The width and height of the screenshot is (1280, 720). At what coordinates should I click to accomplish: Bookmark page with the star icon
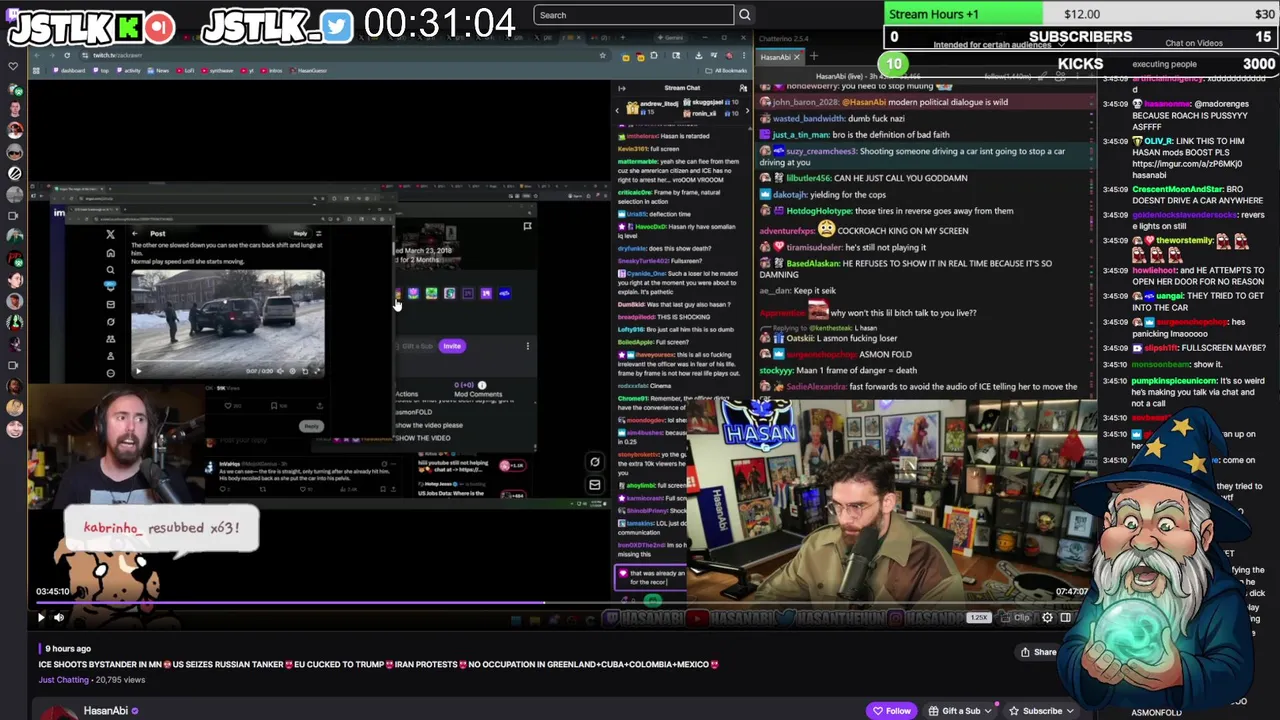(x=603, y=55)
